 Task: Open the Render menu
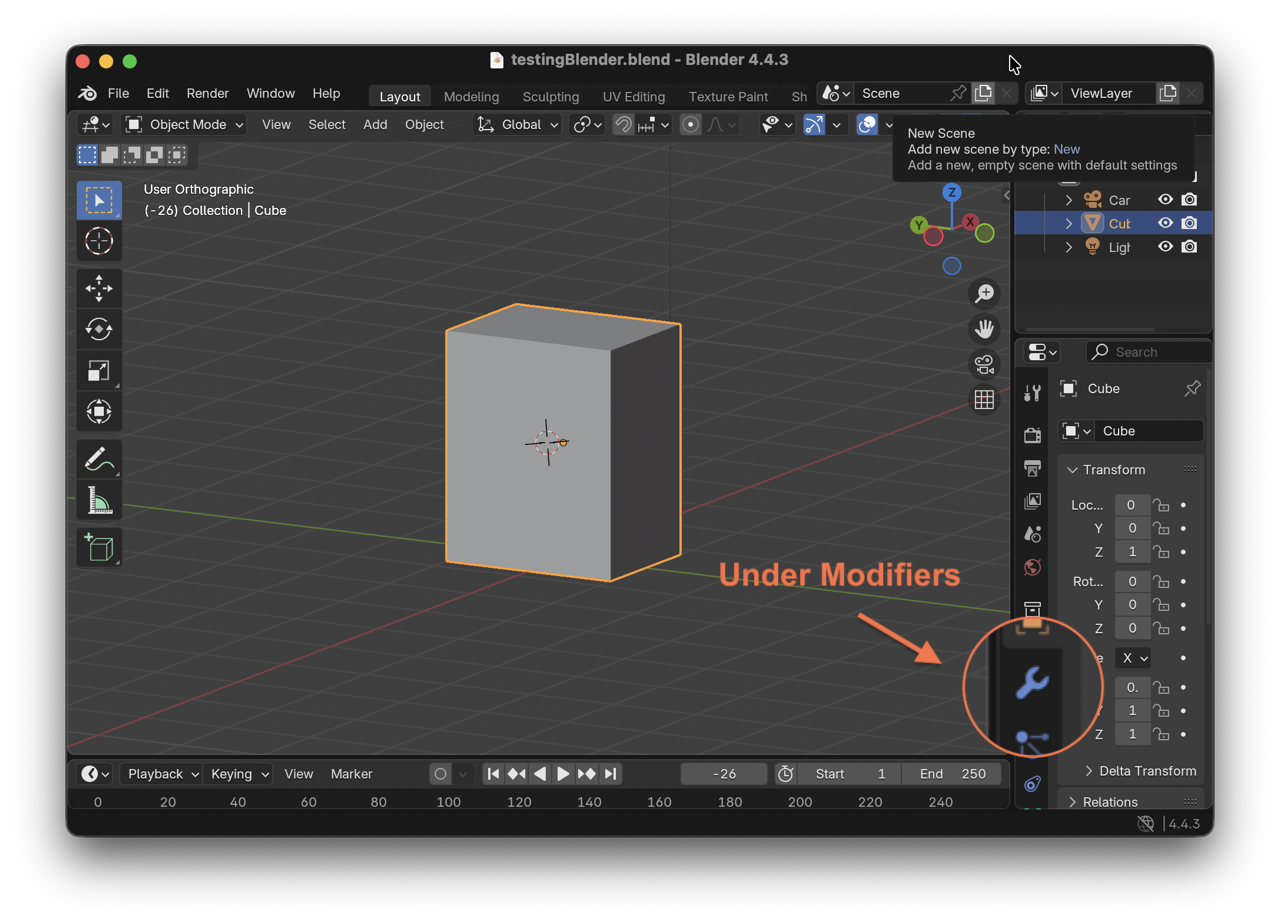point(207,93)
